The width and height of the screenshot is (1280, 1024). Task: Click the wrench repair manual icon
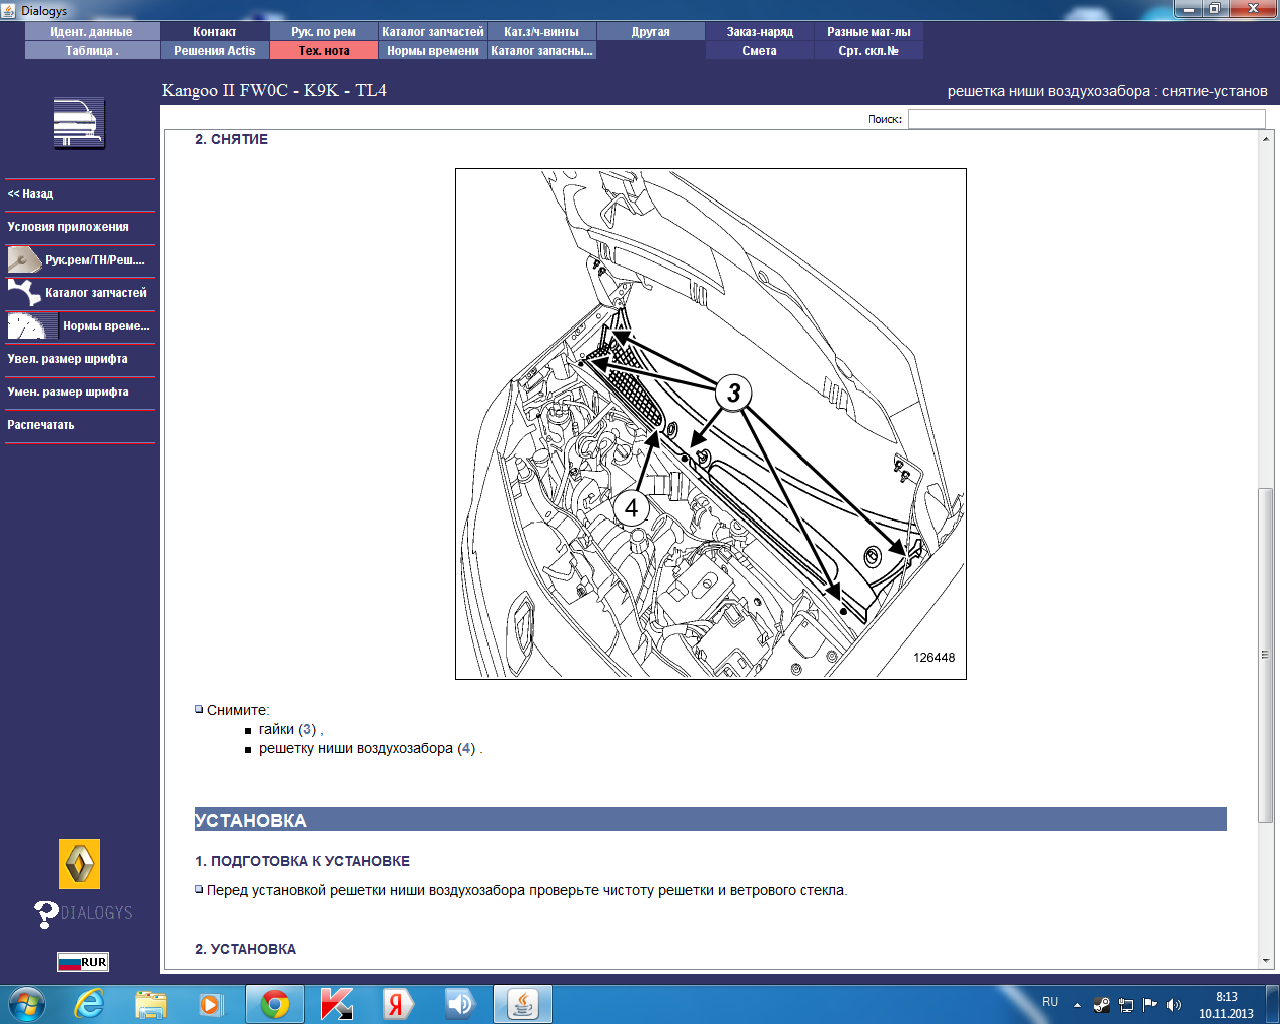tap(23, 260)
